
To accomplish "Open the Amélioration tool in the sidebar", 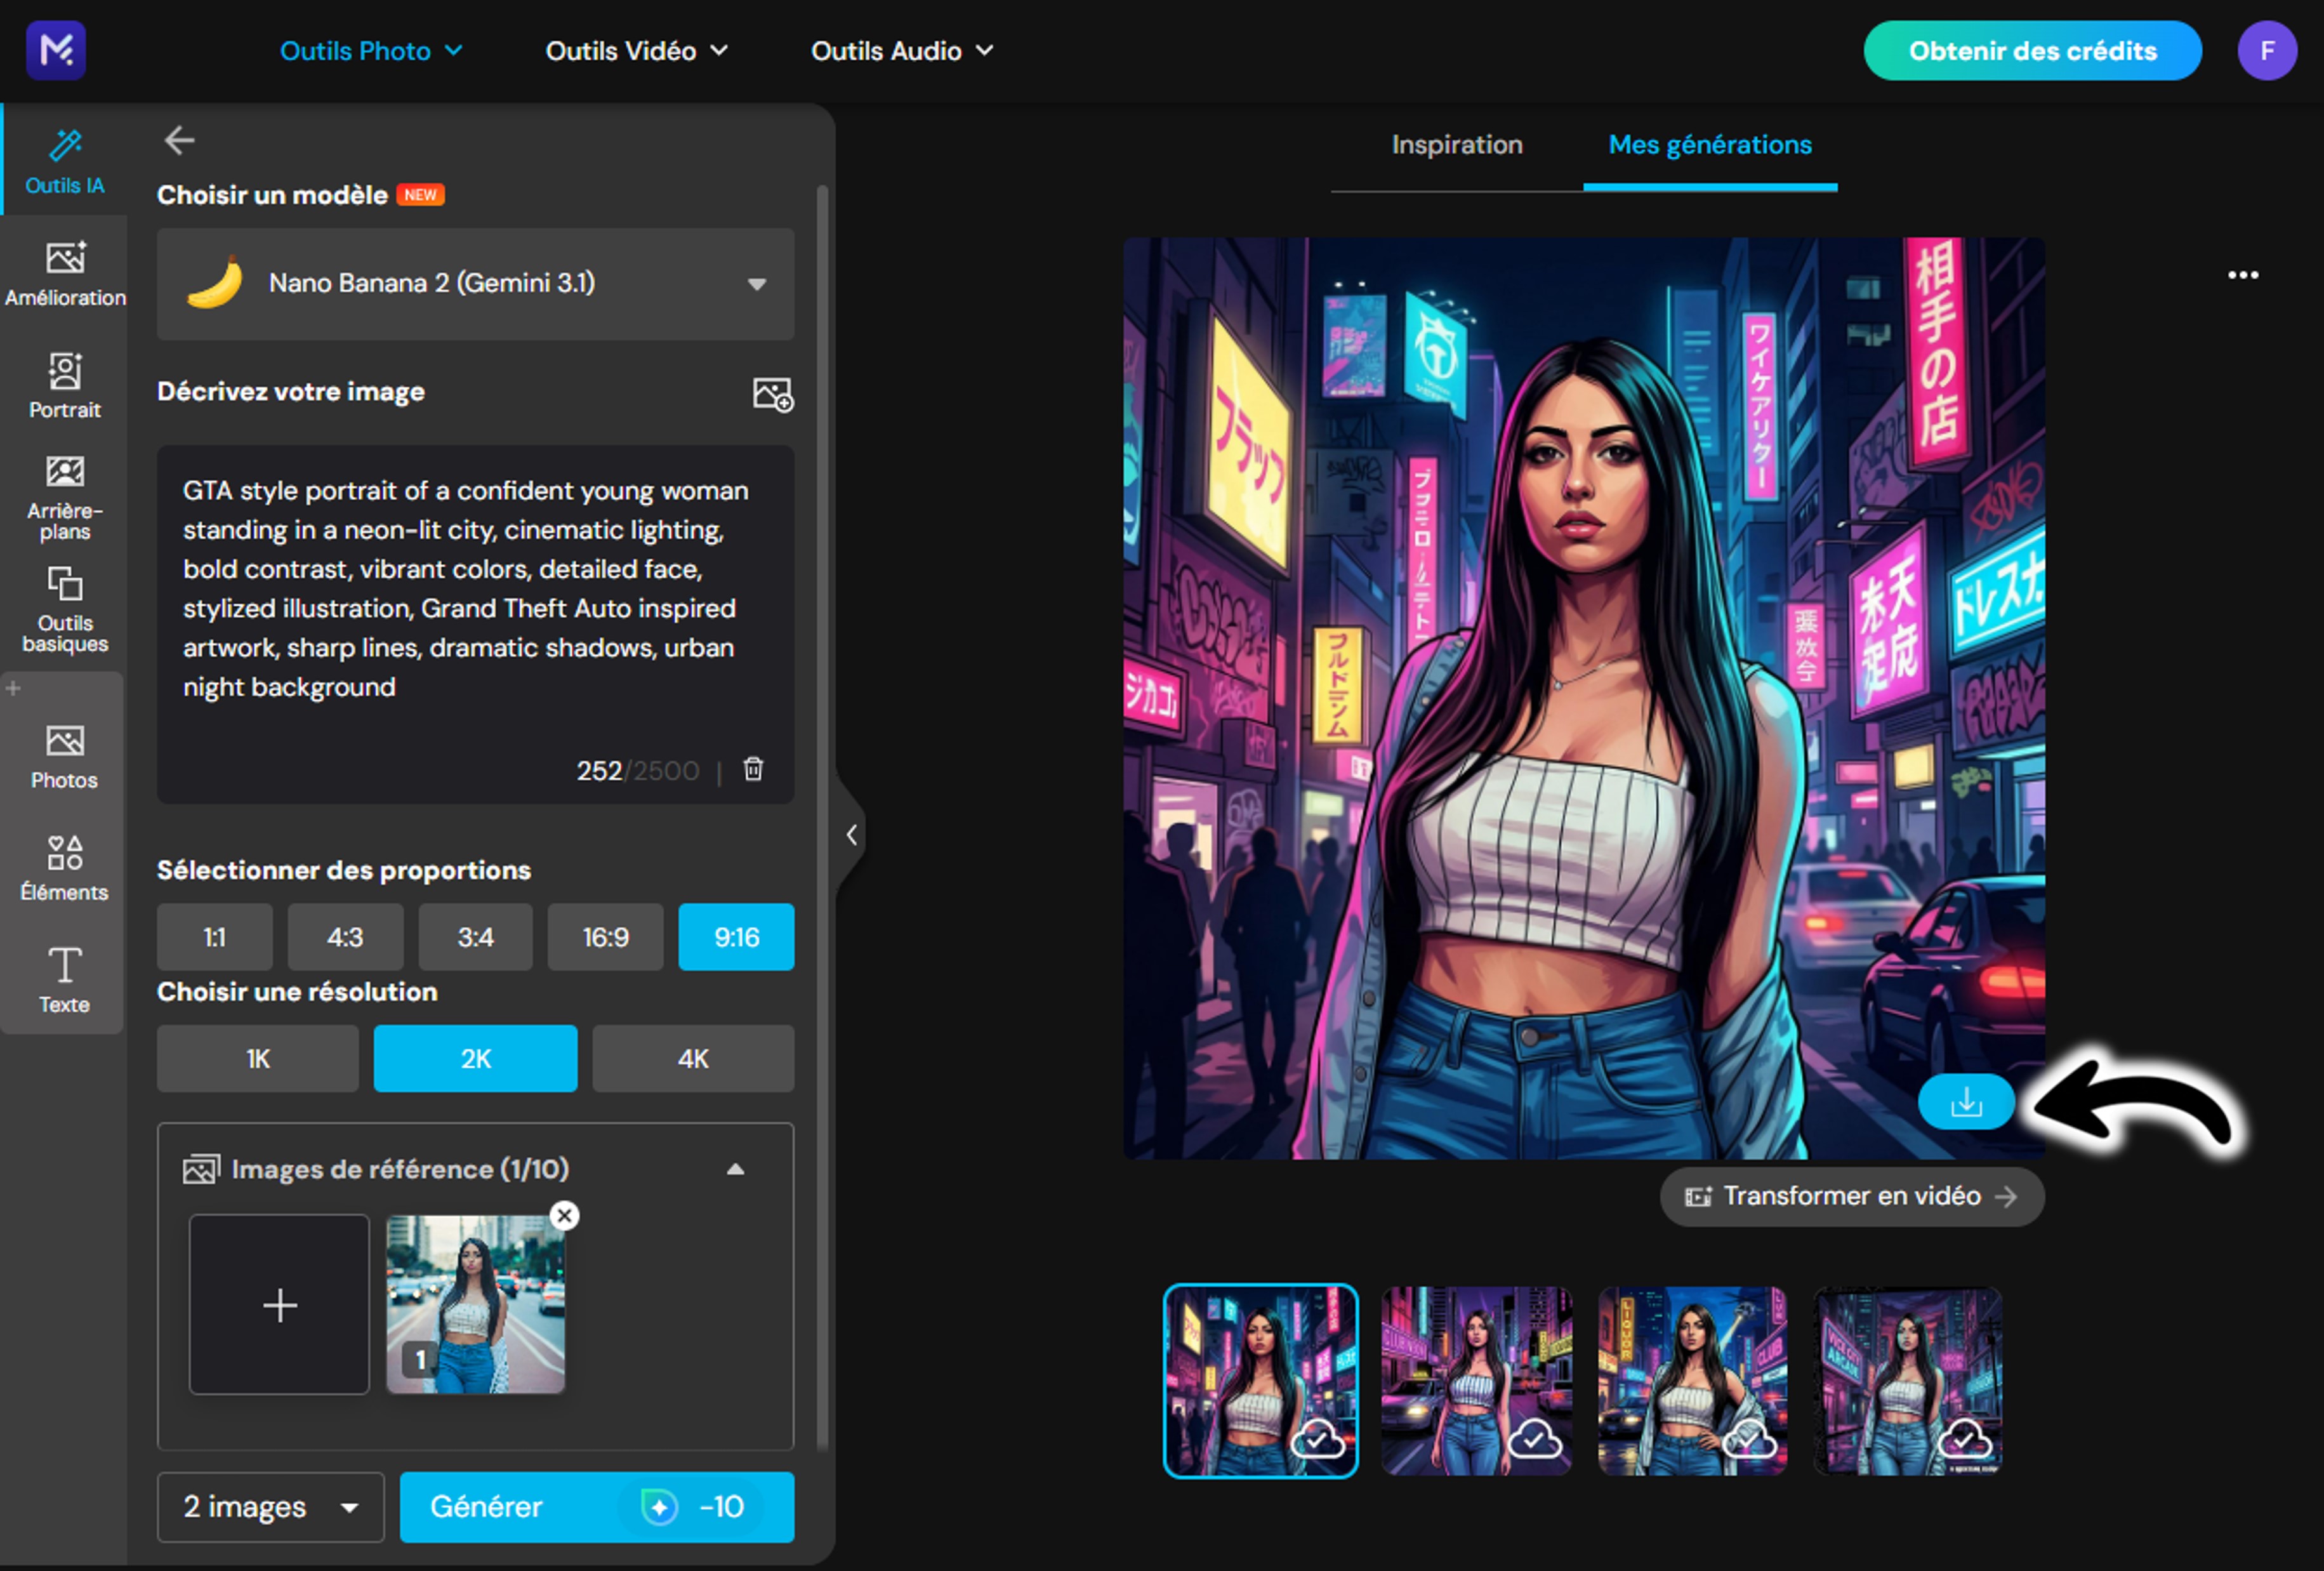I will coord(64,273).
